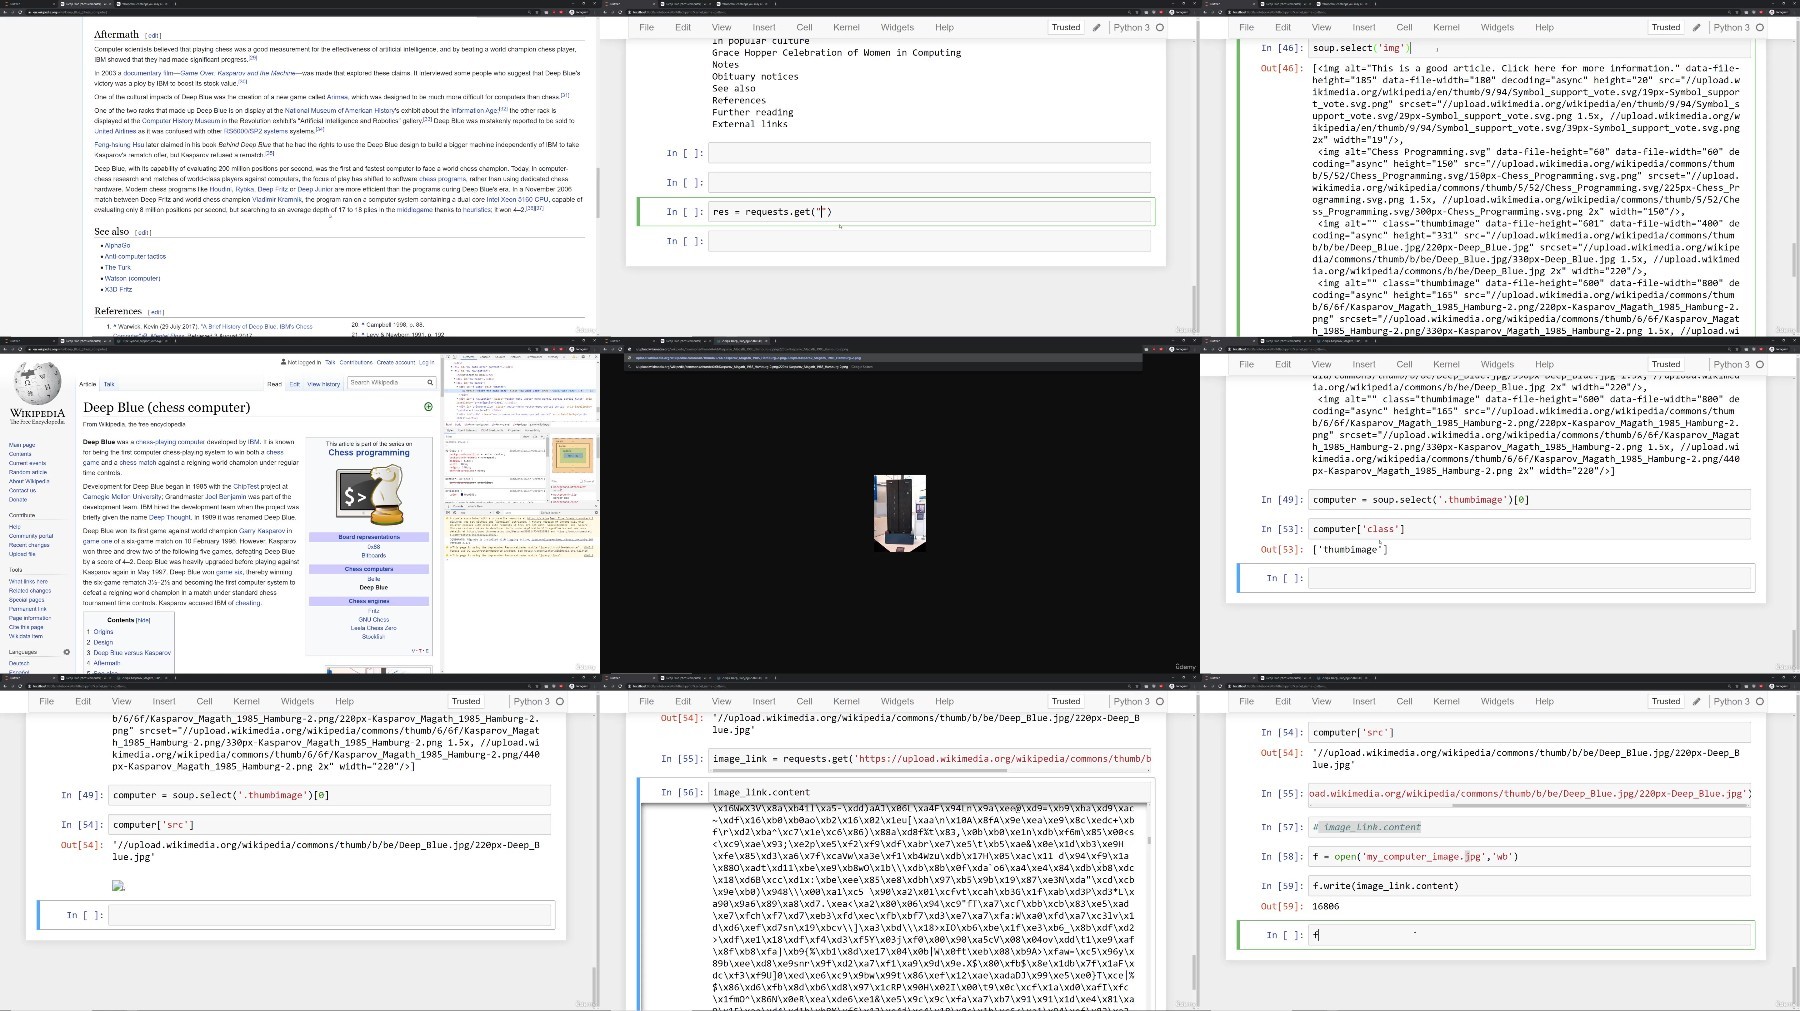Click Trusted button in In [56] notebook
The image size is (1800, 1011).
[x=1065, y=702]
